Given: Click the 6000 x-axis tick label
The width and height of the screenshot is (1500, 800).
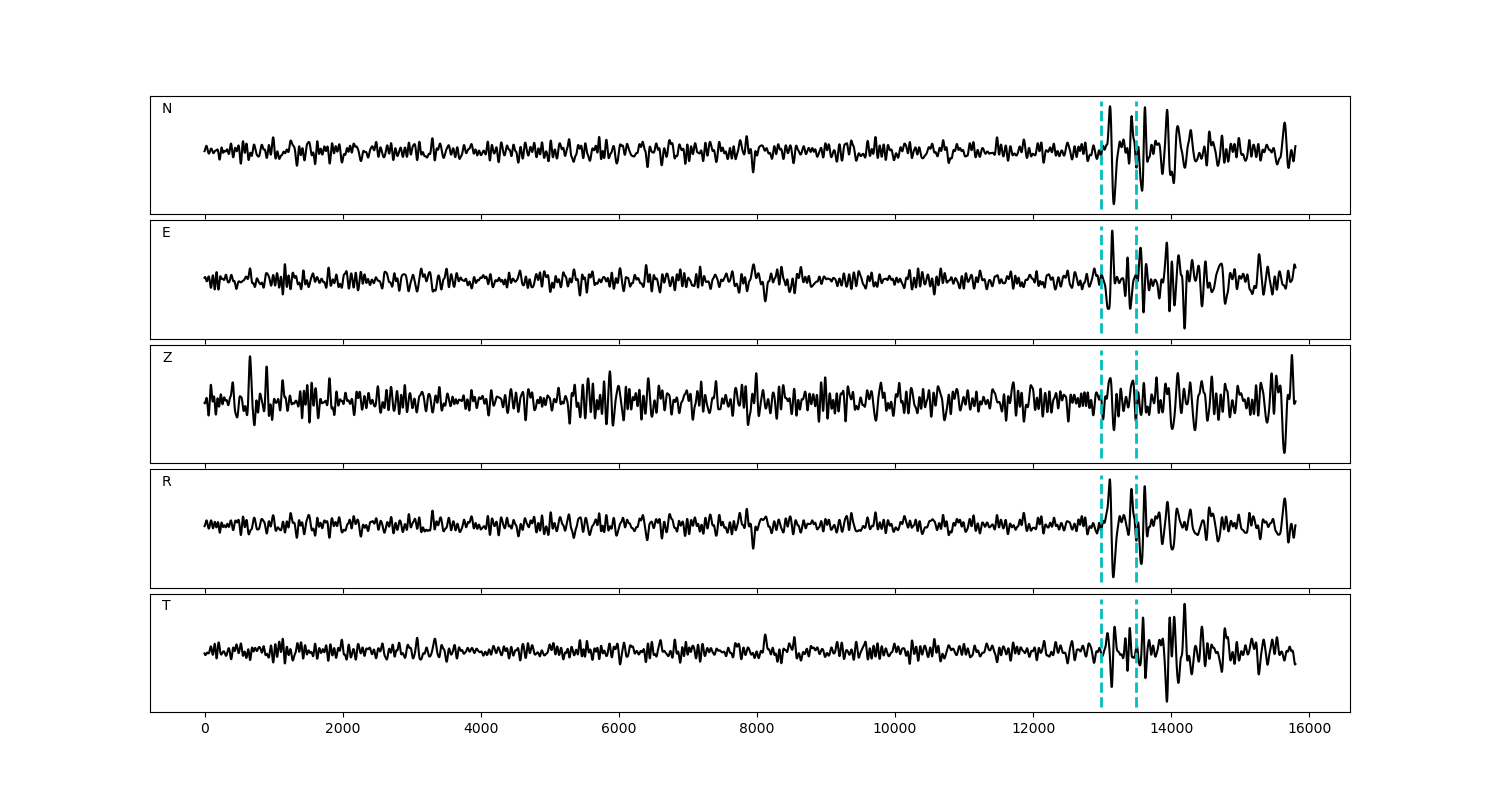Looking at the screenshot, I should pyautogui.click(x=619, y=730).
